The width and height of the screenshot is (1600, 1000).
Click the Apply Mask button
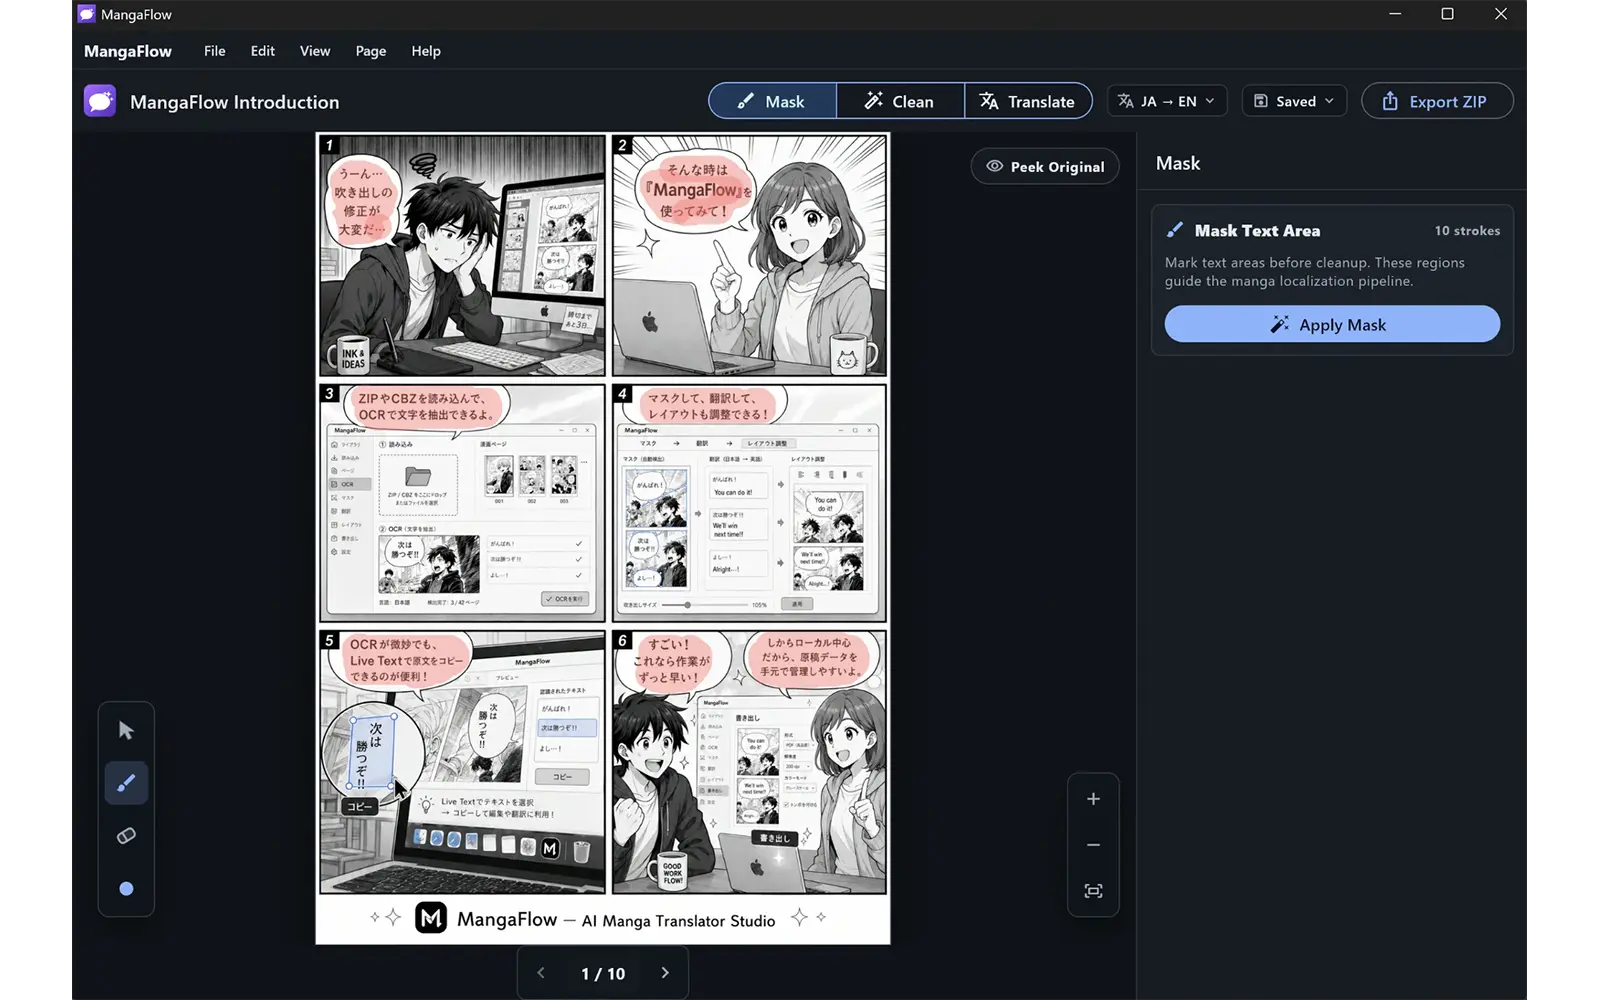(1332, 324)
